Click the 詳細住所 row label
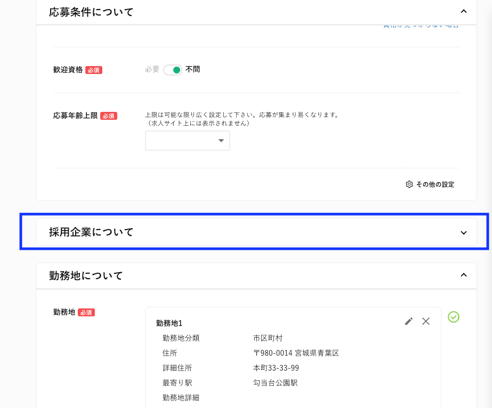The height and width of the screenshot is (408, 492). tap(177, 368)
